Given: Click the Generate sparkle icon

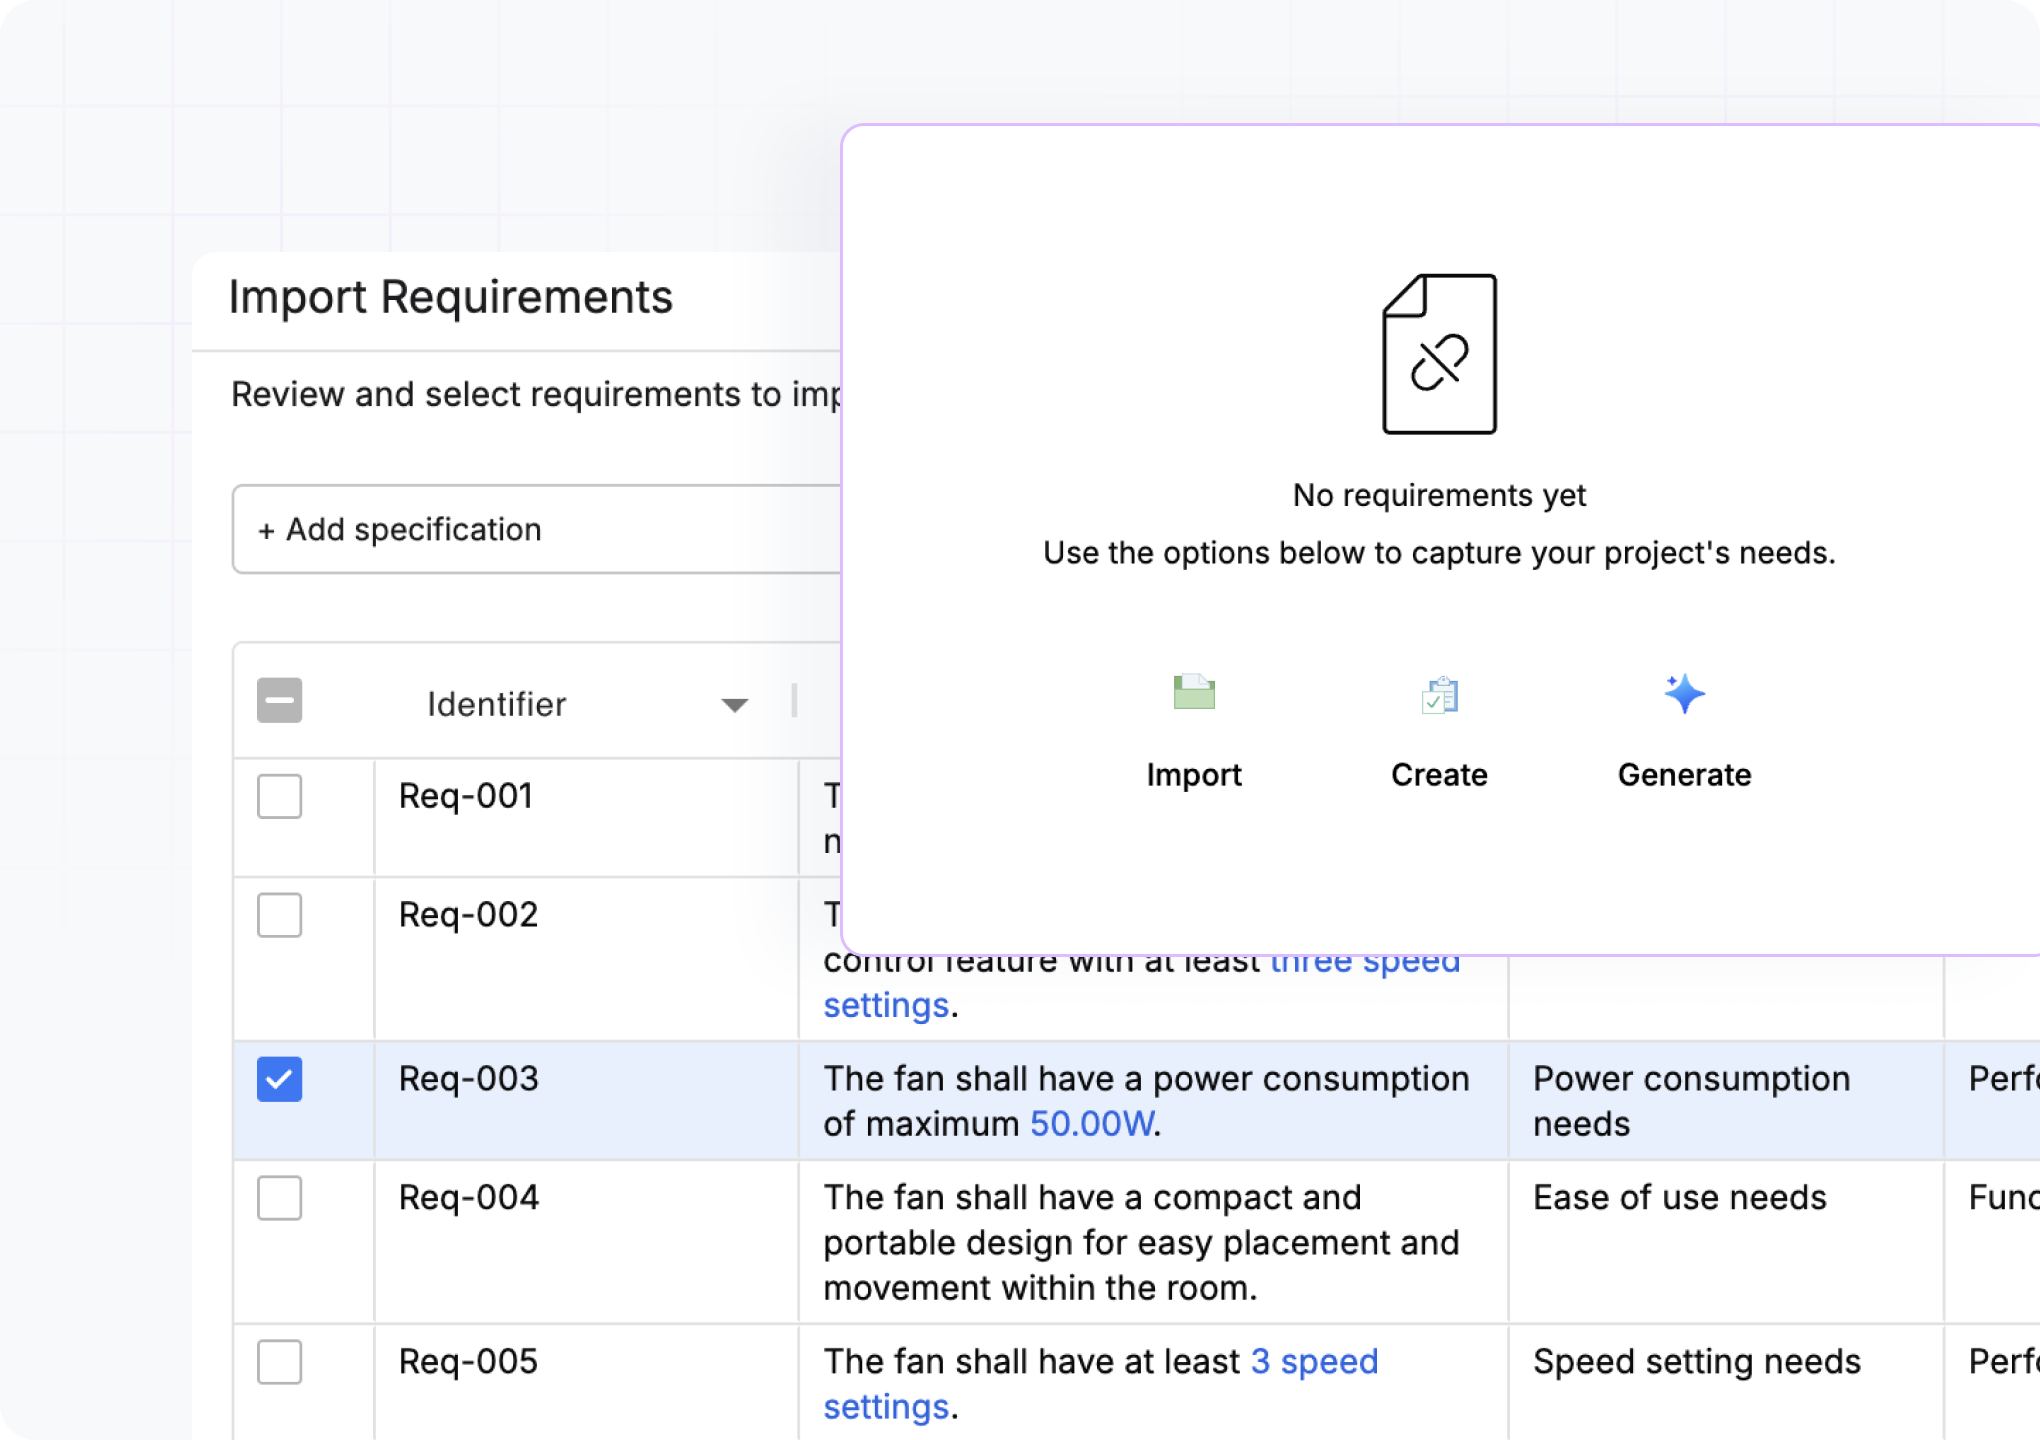Looking at the screenshot, I should pyautogui.click(x=1684, y=693).
